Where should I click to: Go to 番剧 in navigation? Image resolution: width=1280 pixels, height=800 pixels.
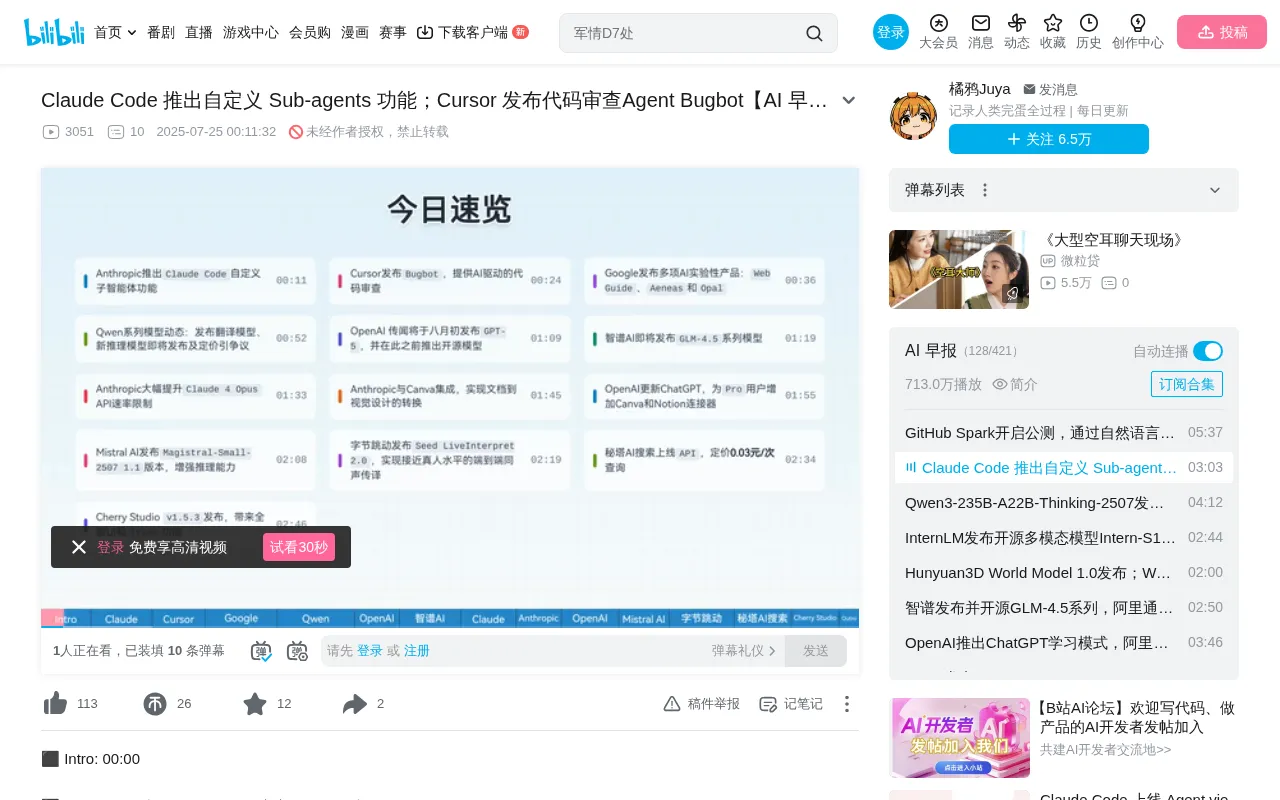tap(161, 32)
